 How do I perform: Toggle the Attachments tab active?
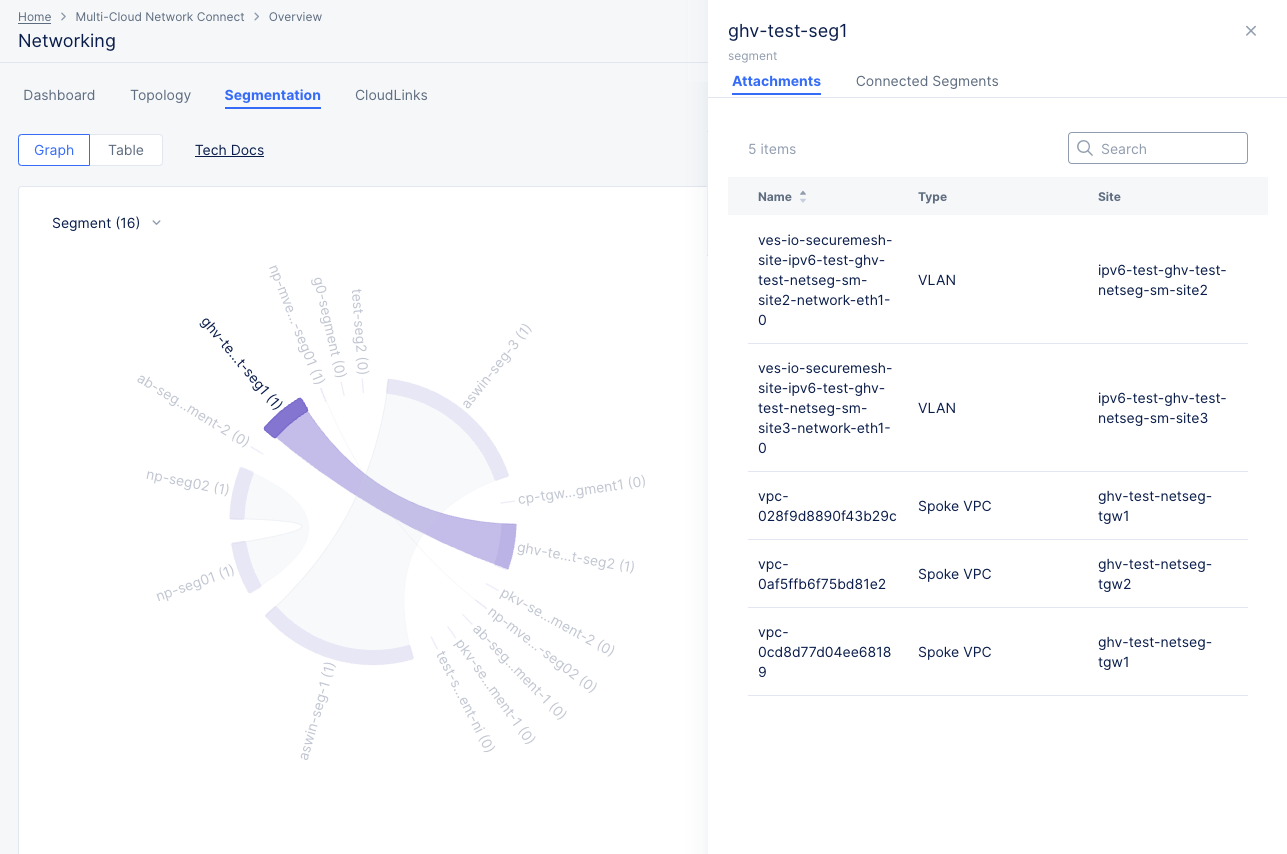(x=776, y=81)
